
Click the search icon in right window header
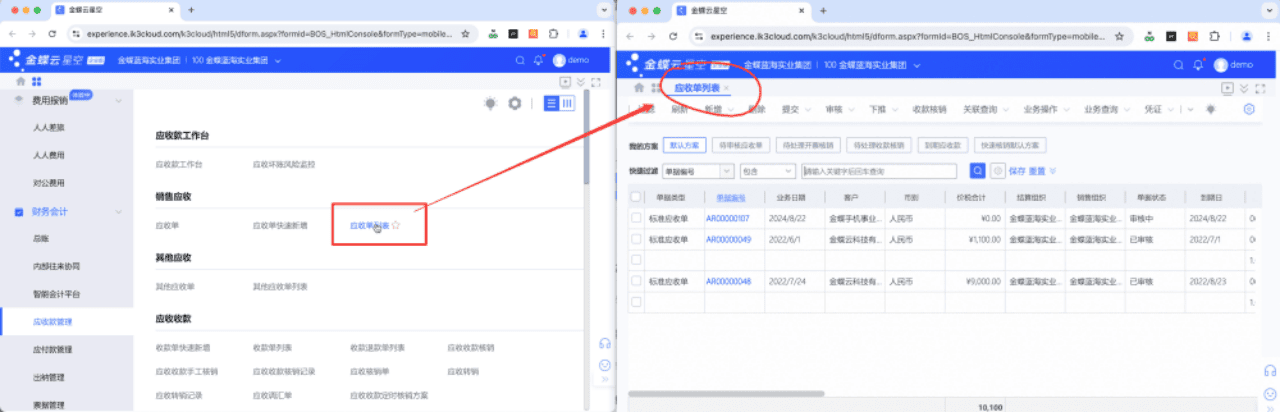pos(1180,64)
